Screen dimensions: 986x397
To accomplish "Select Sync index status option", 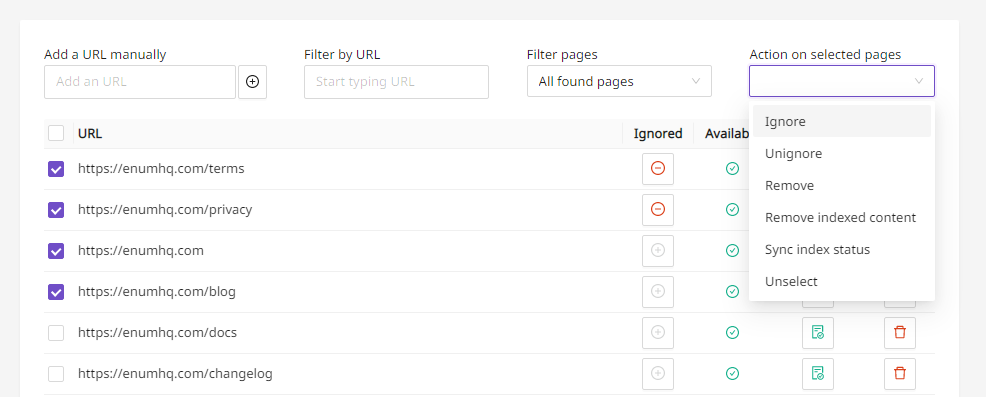I will 817,250.
